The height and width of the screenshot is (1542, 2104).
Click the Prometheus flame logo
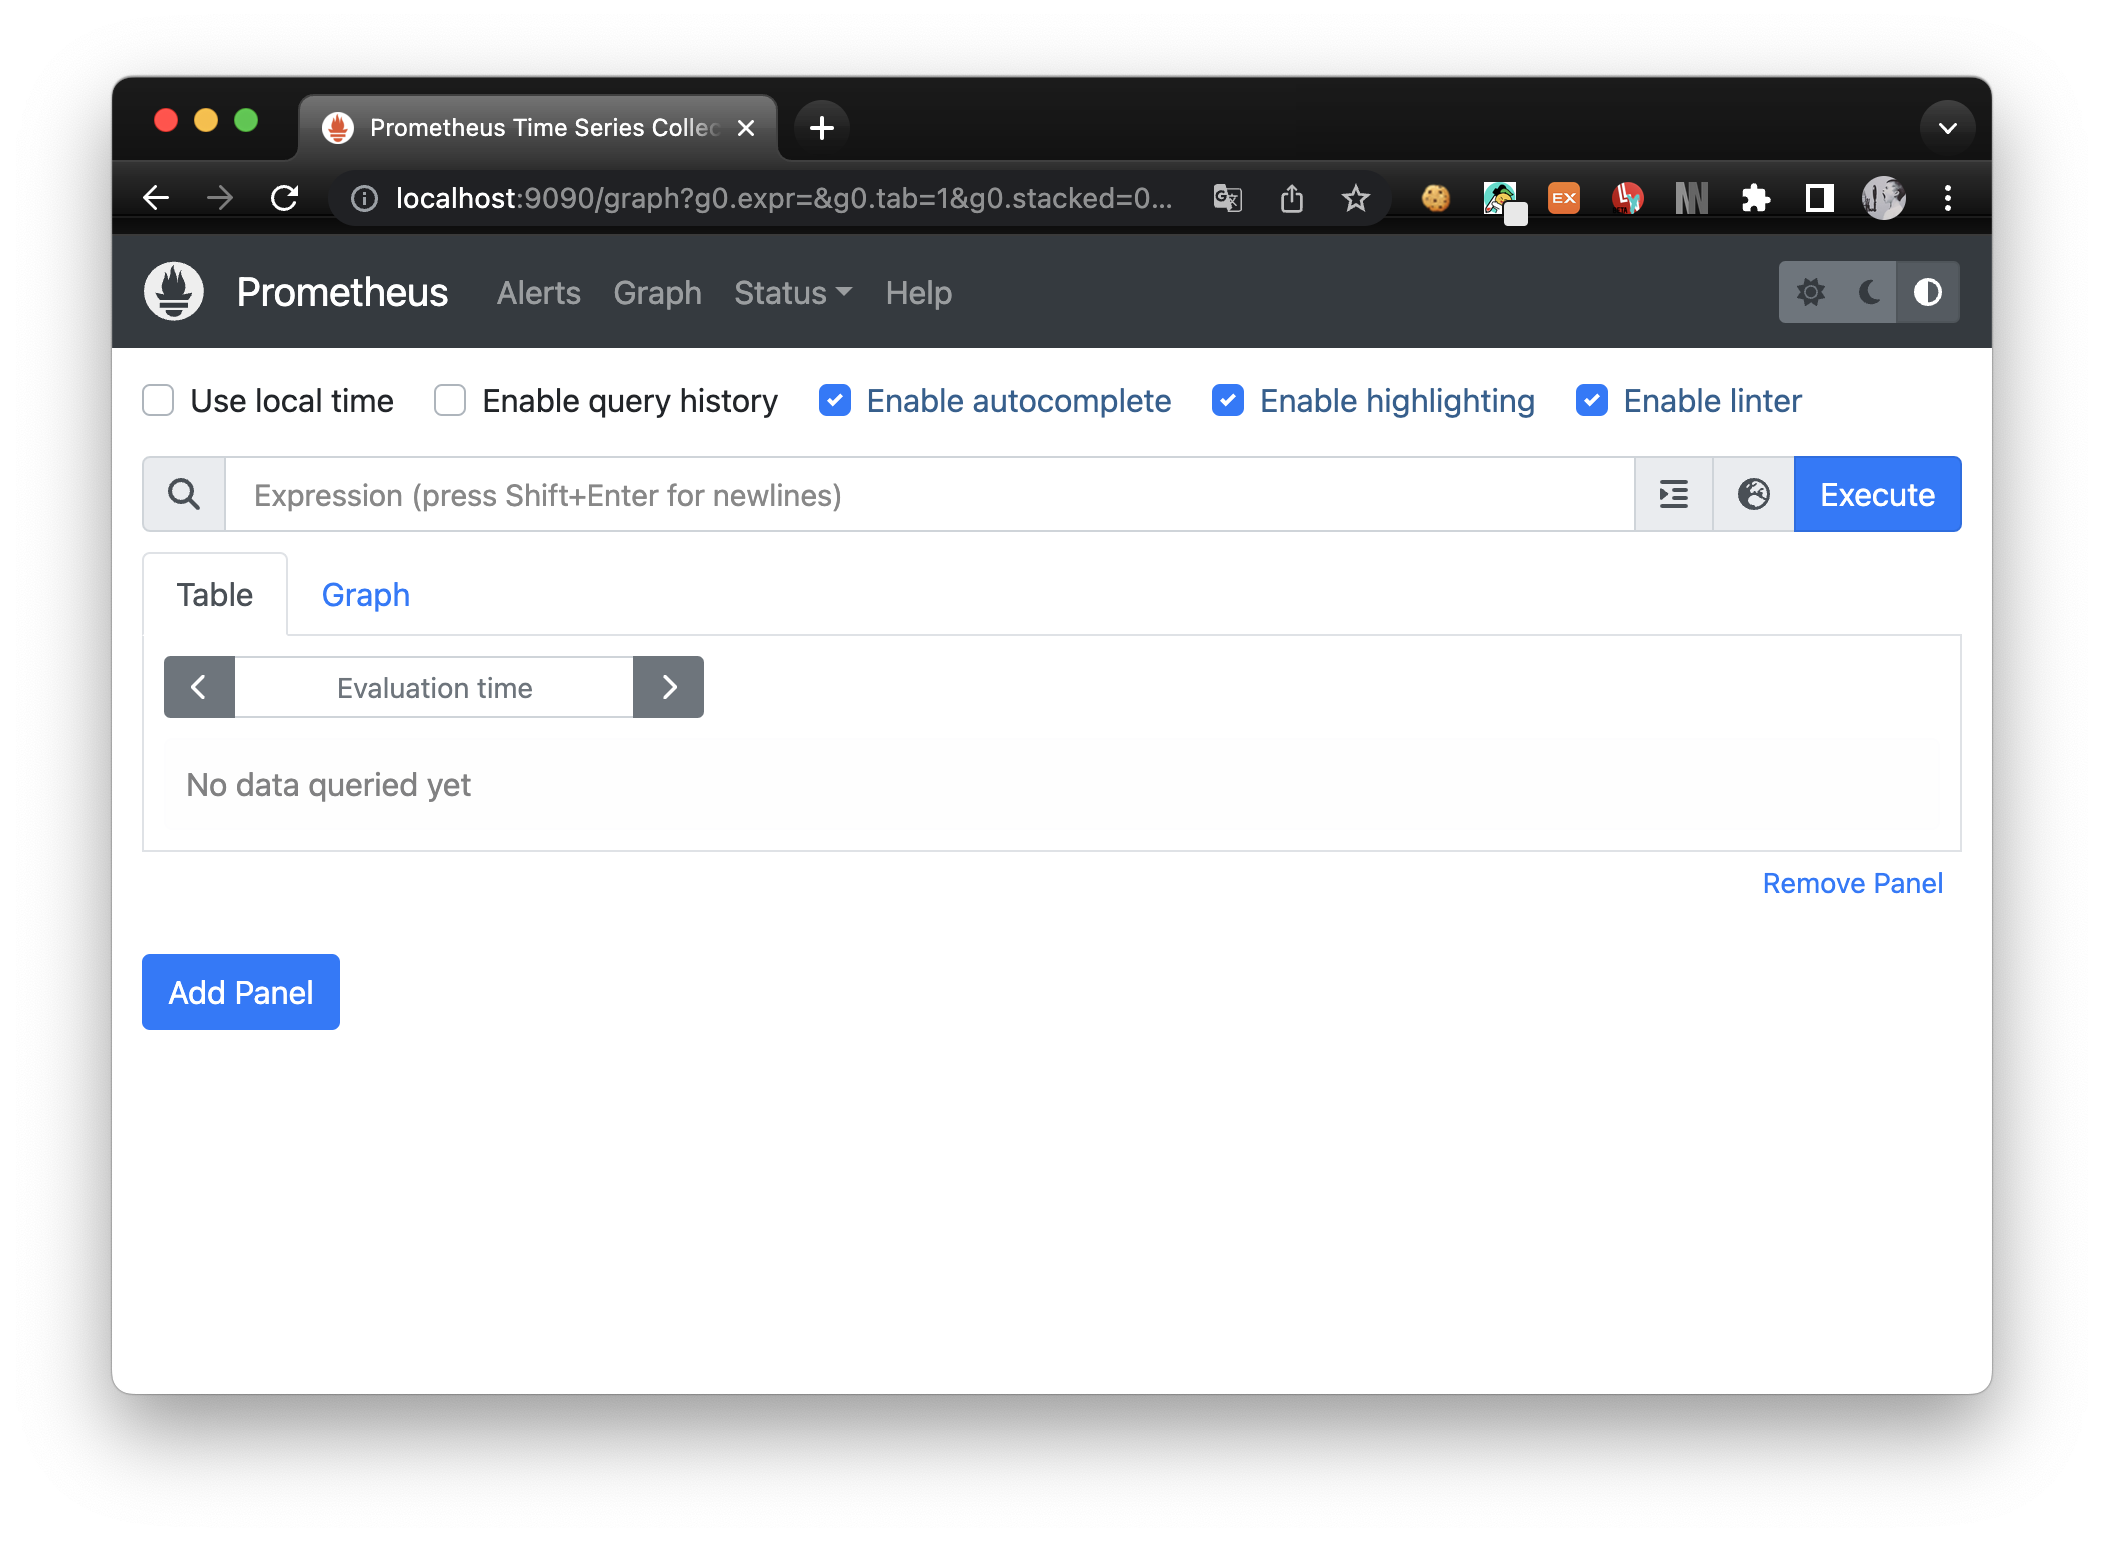(174, 292)
